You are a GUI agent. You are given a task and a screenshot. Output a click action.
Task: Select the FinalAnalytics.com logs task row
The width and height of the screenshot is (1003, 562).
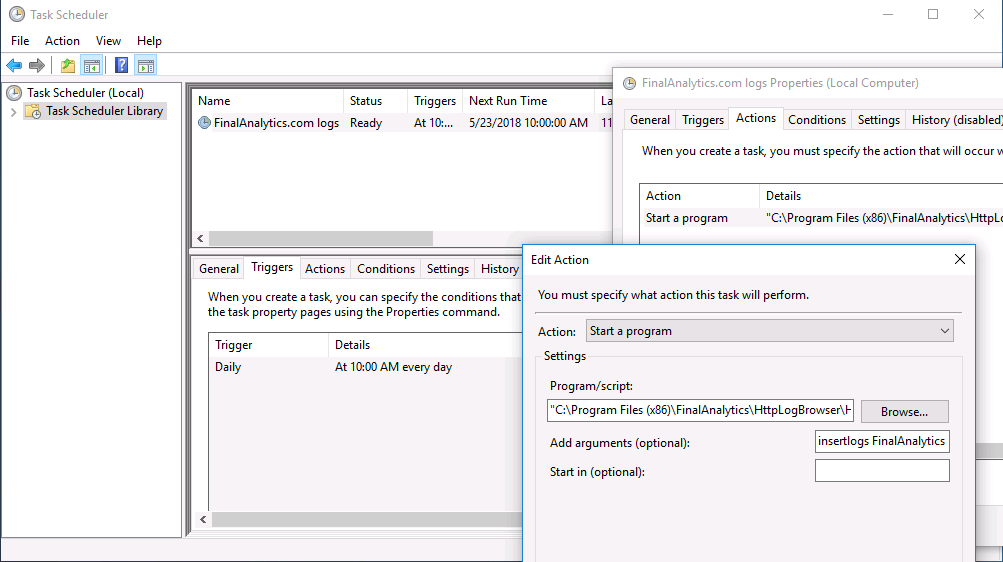pyautogui.click(x=403, y=123)
